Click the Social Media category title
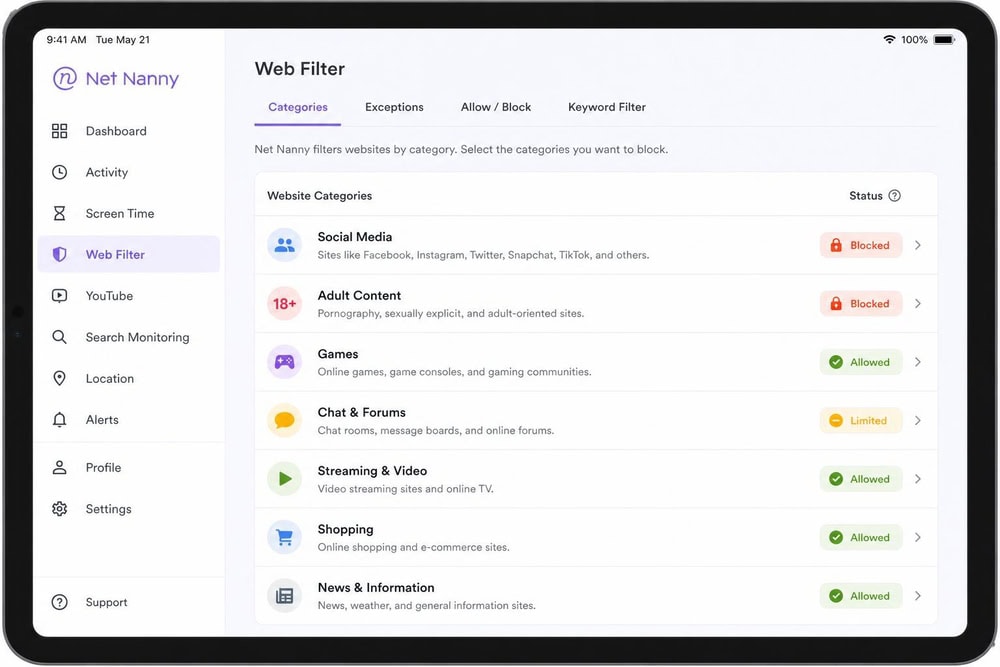 point(355,237)
